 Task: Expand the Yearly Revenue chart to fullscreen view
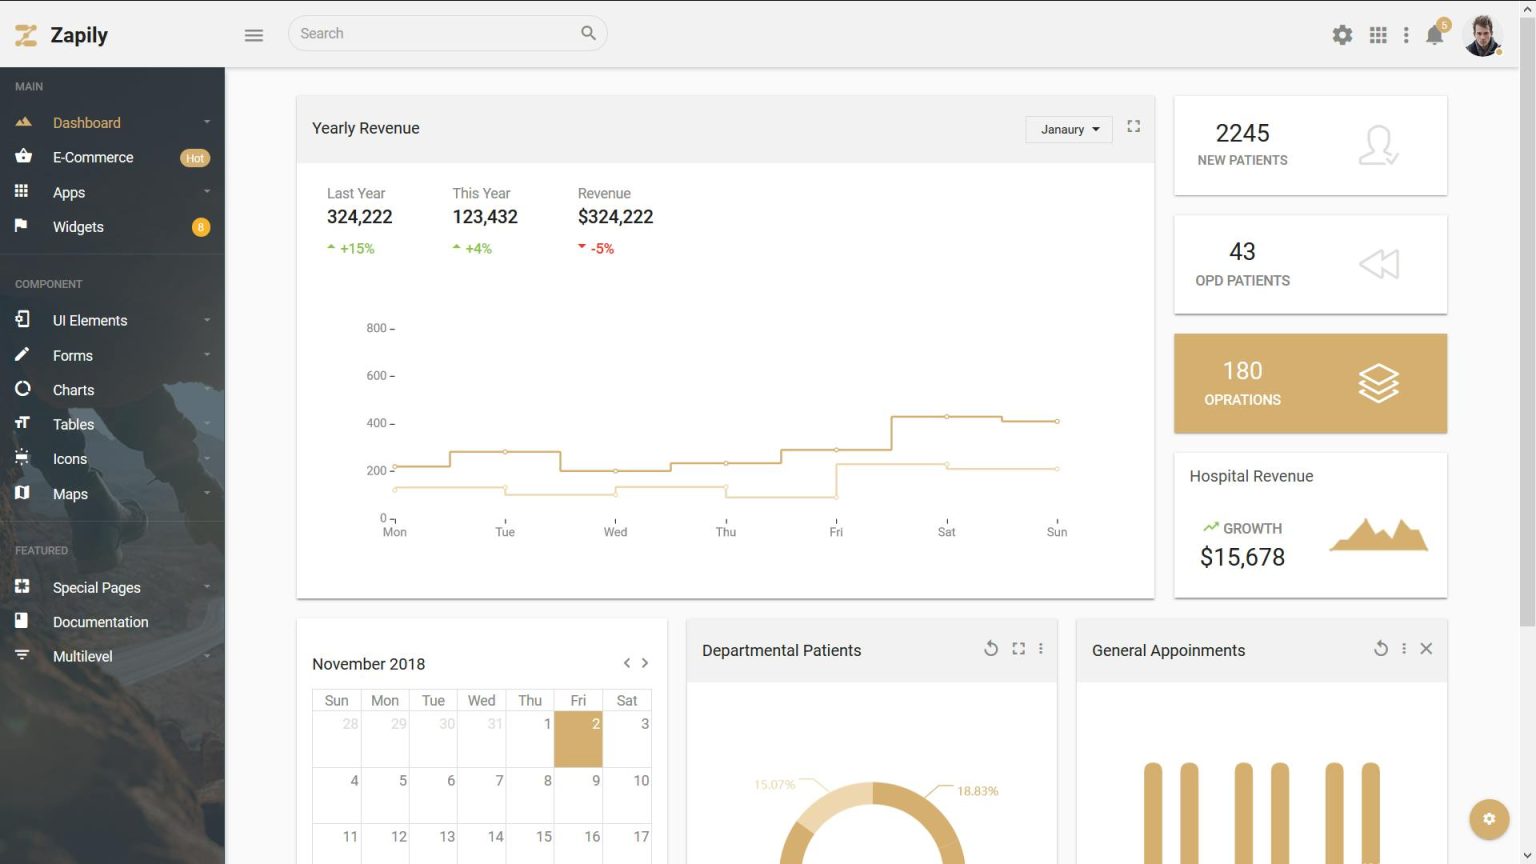tap(1133, 127)
